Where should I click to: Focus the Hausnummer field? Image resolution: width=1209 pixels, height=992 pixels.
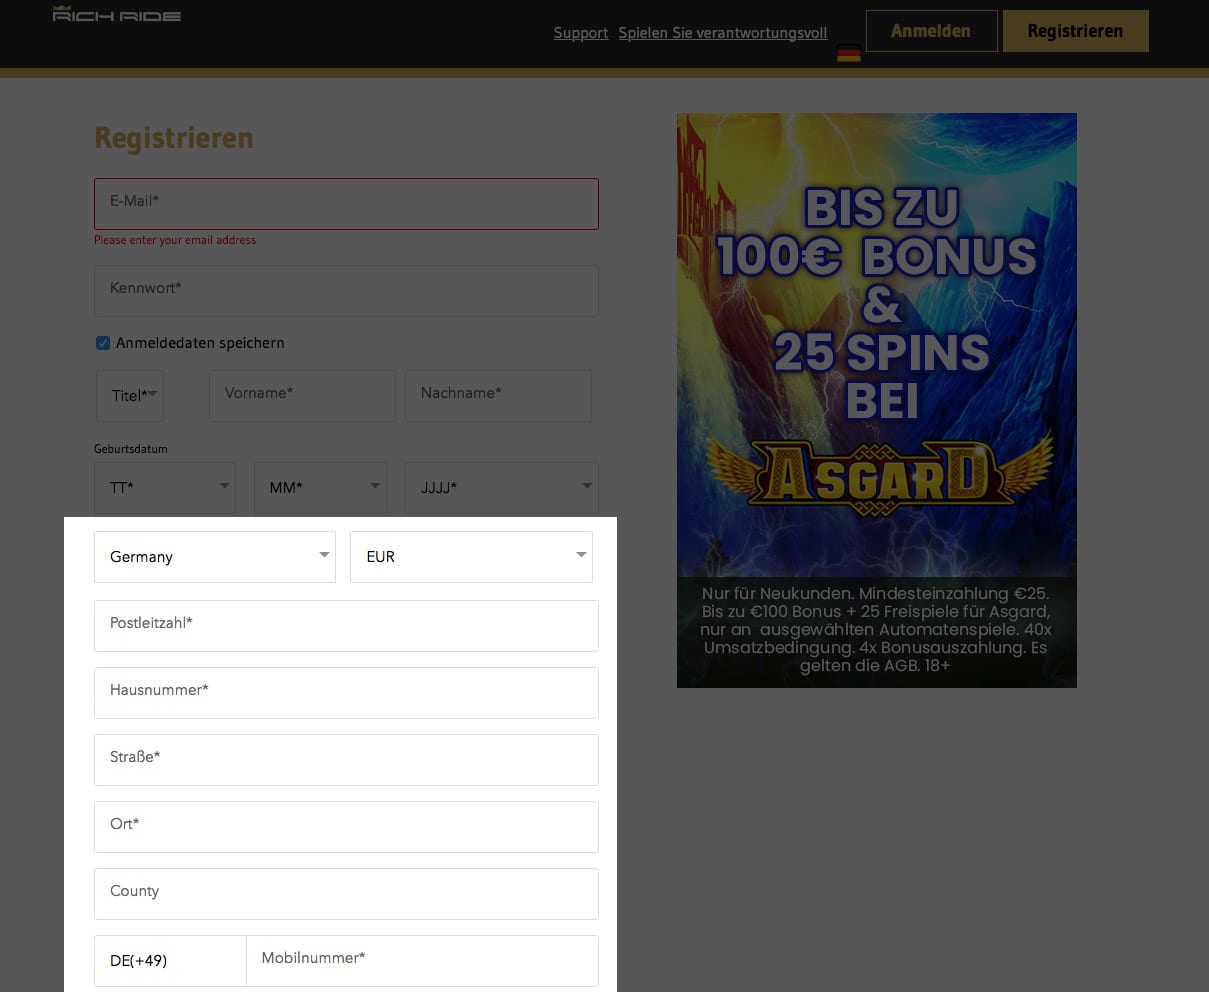[346, 693]
